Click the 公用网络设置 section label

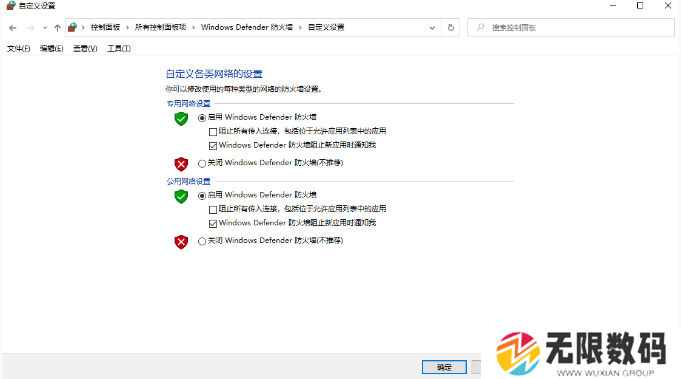tap(188, 181)
